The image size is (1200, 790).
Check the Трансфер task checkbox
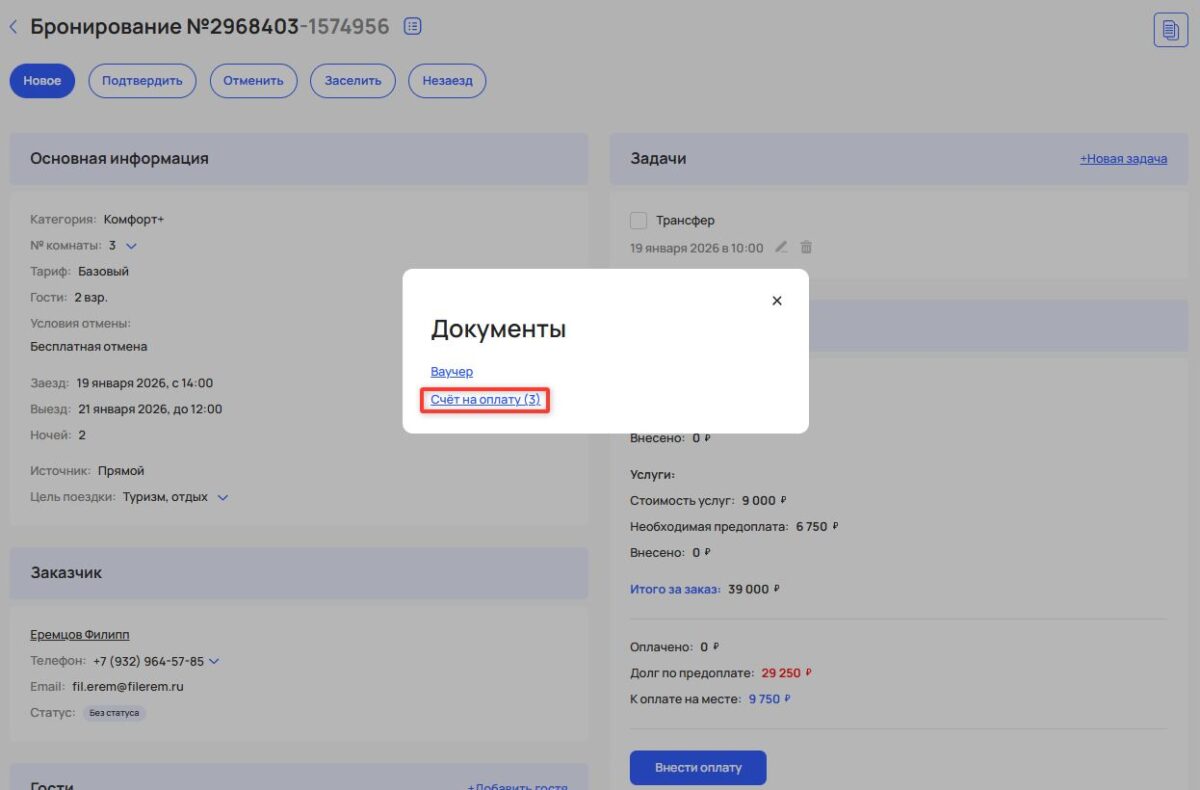tap(637, 219)
